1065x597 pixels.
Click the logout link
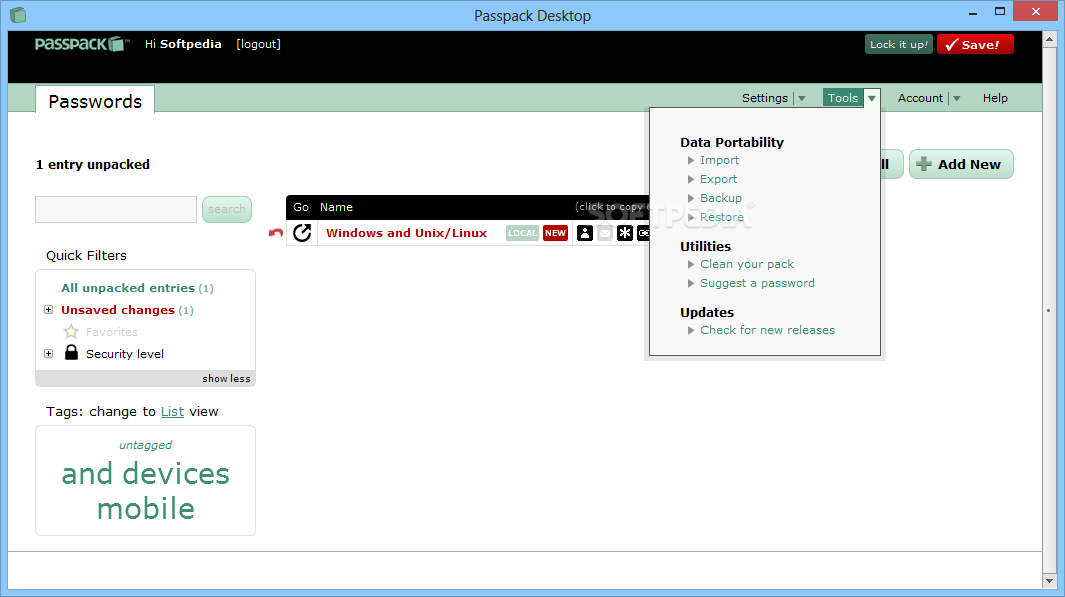point(258,44)
